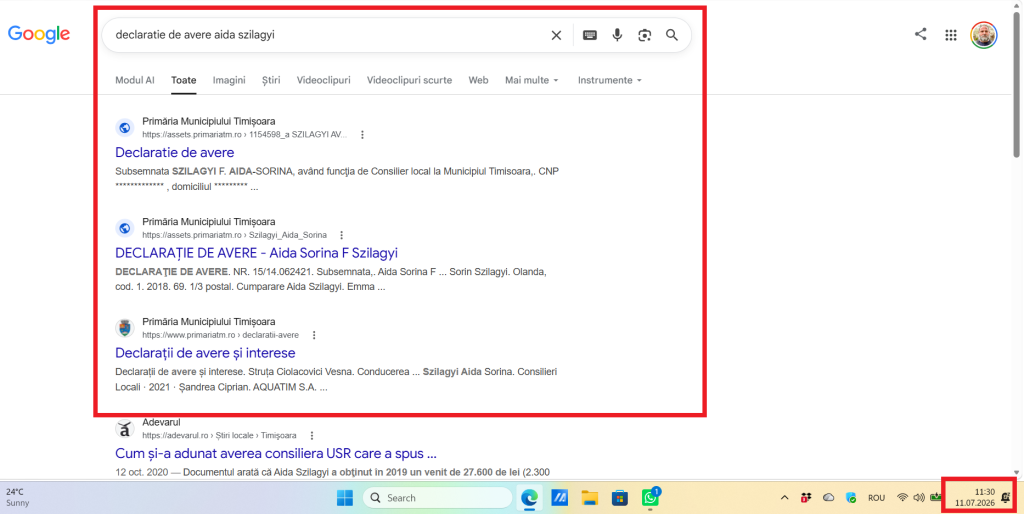Show hidden tray icons with the chevron
The width and height of the screenshot is (1024, 514).
784,498
